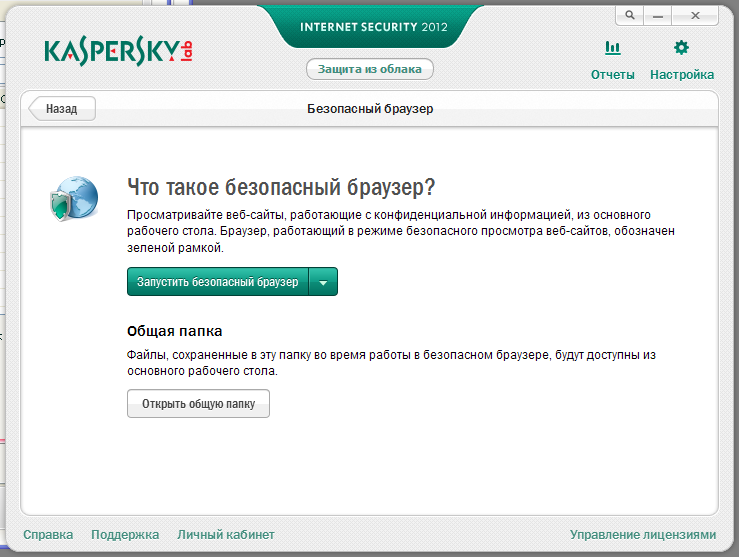
Task: Click the Защита из облака button
Action: click(x=370, y=69)
